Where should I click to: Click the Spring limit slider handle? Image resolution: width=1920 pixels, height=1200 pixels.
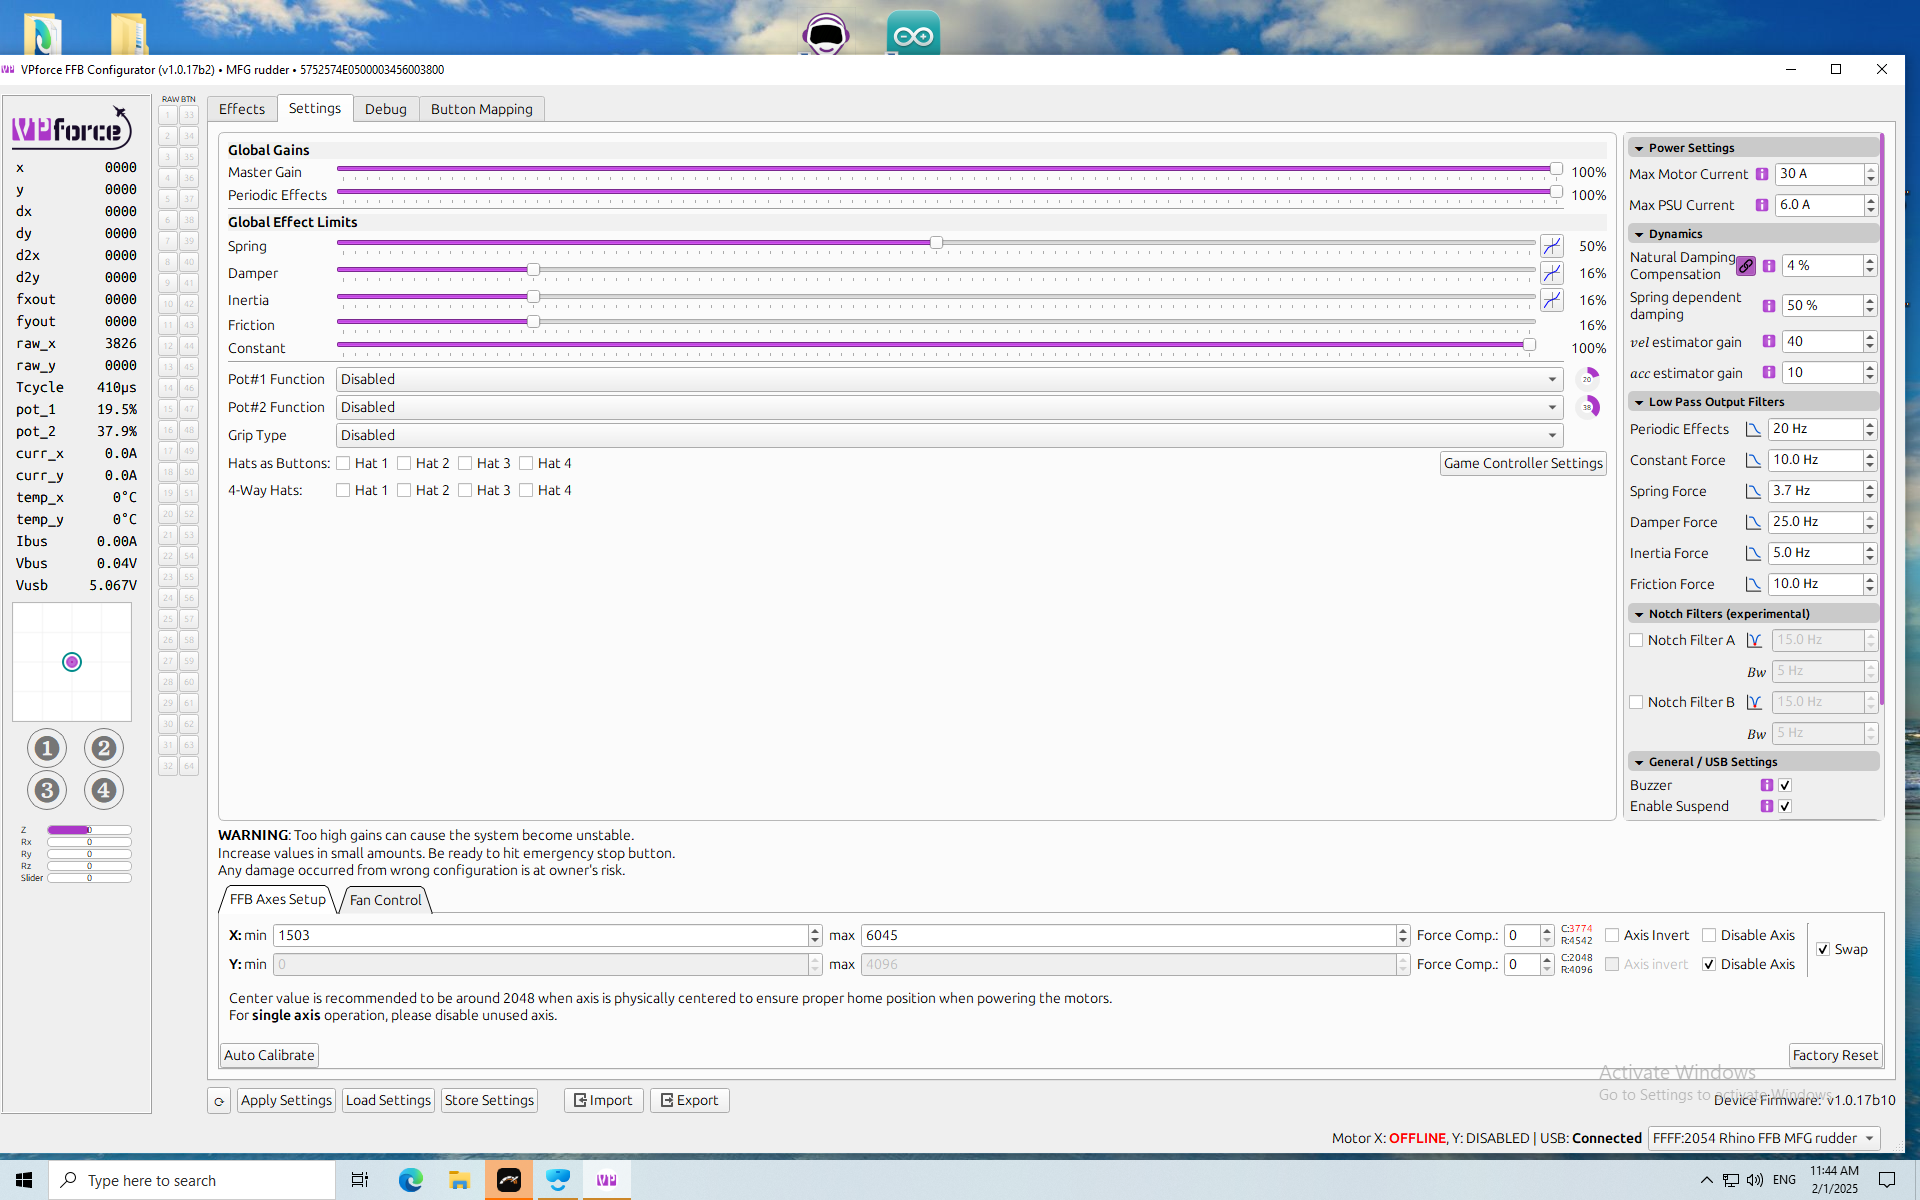[x=936, y=243]
